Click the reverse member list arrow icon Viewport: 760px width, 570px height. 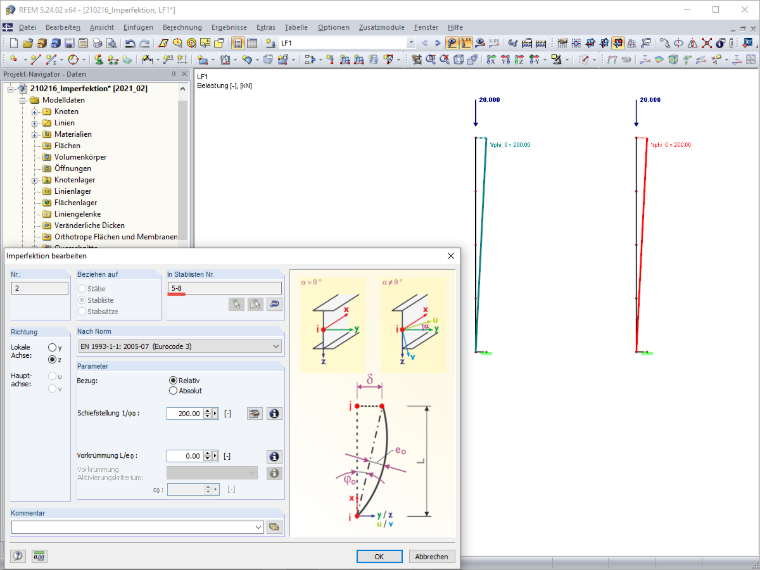tap(274, 304)
